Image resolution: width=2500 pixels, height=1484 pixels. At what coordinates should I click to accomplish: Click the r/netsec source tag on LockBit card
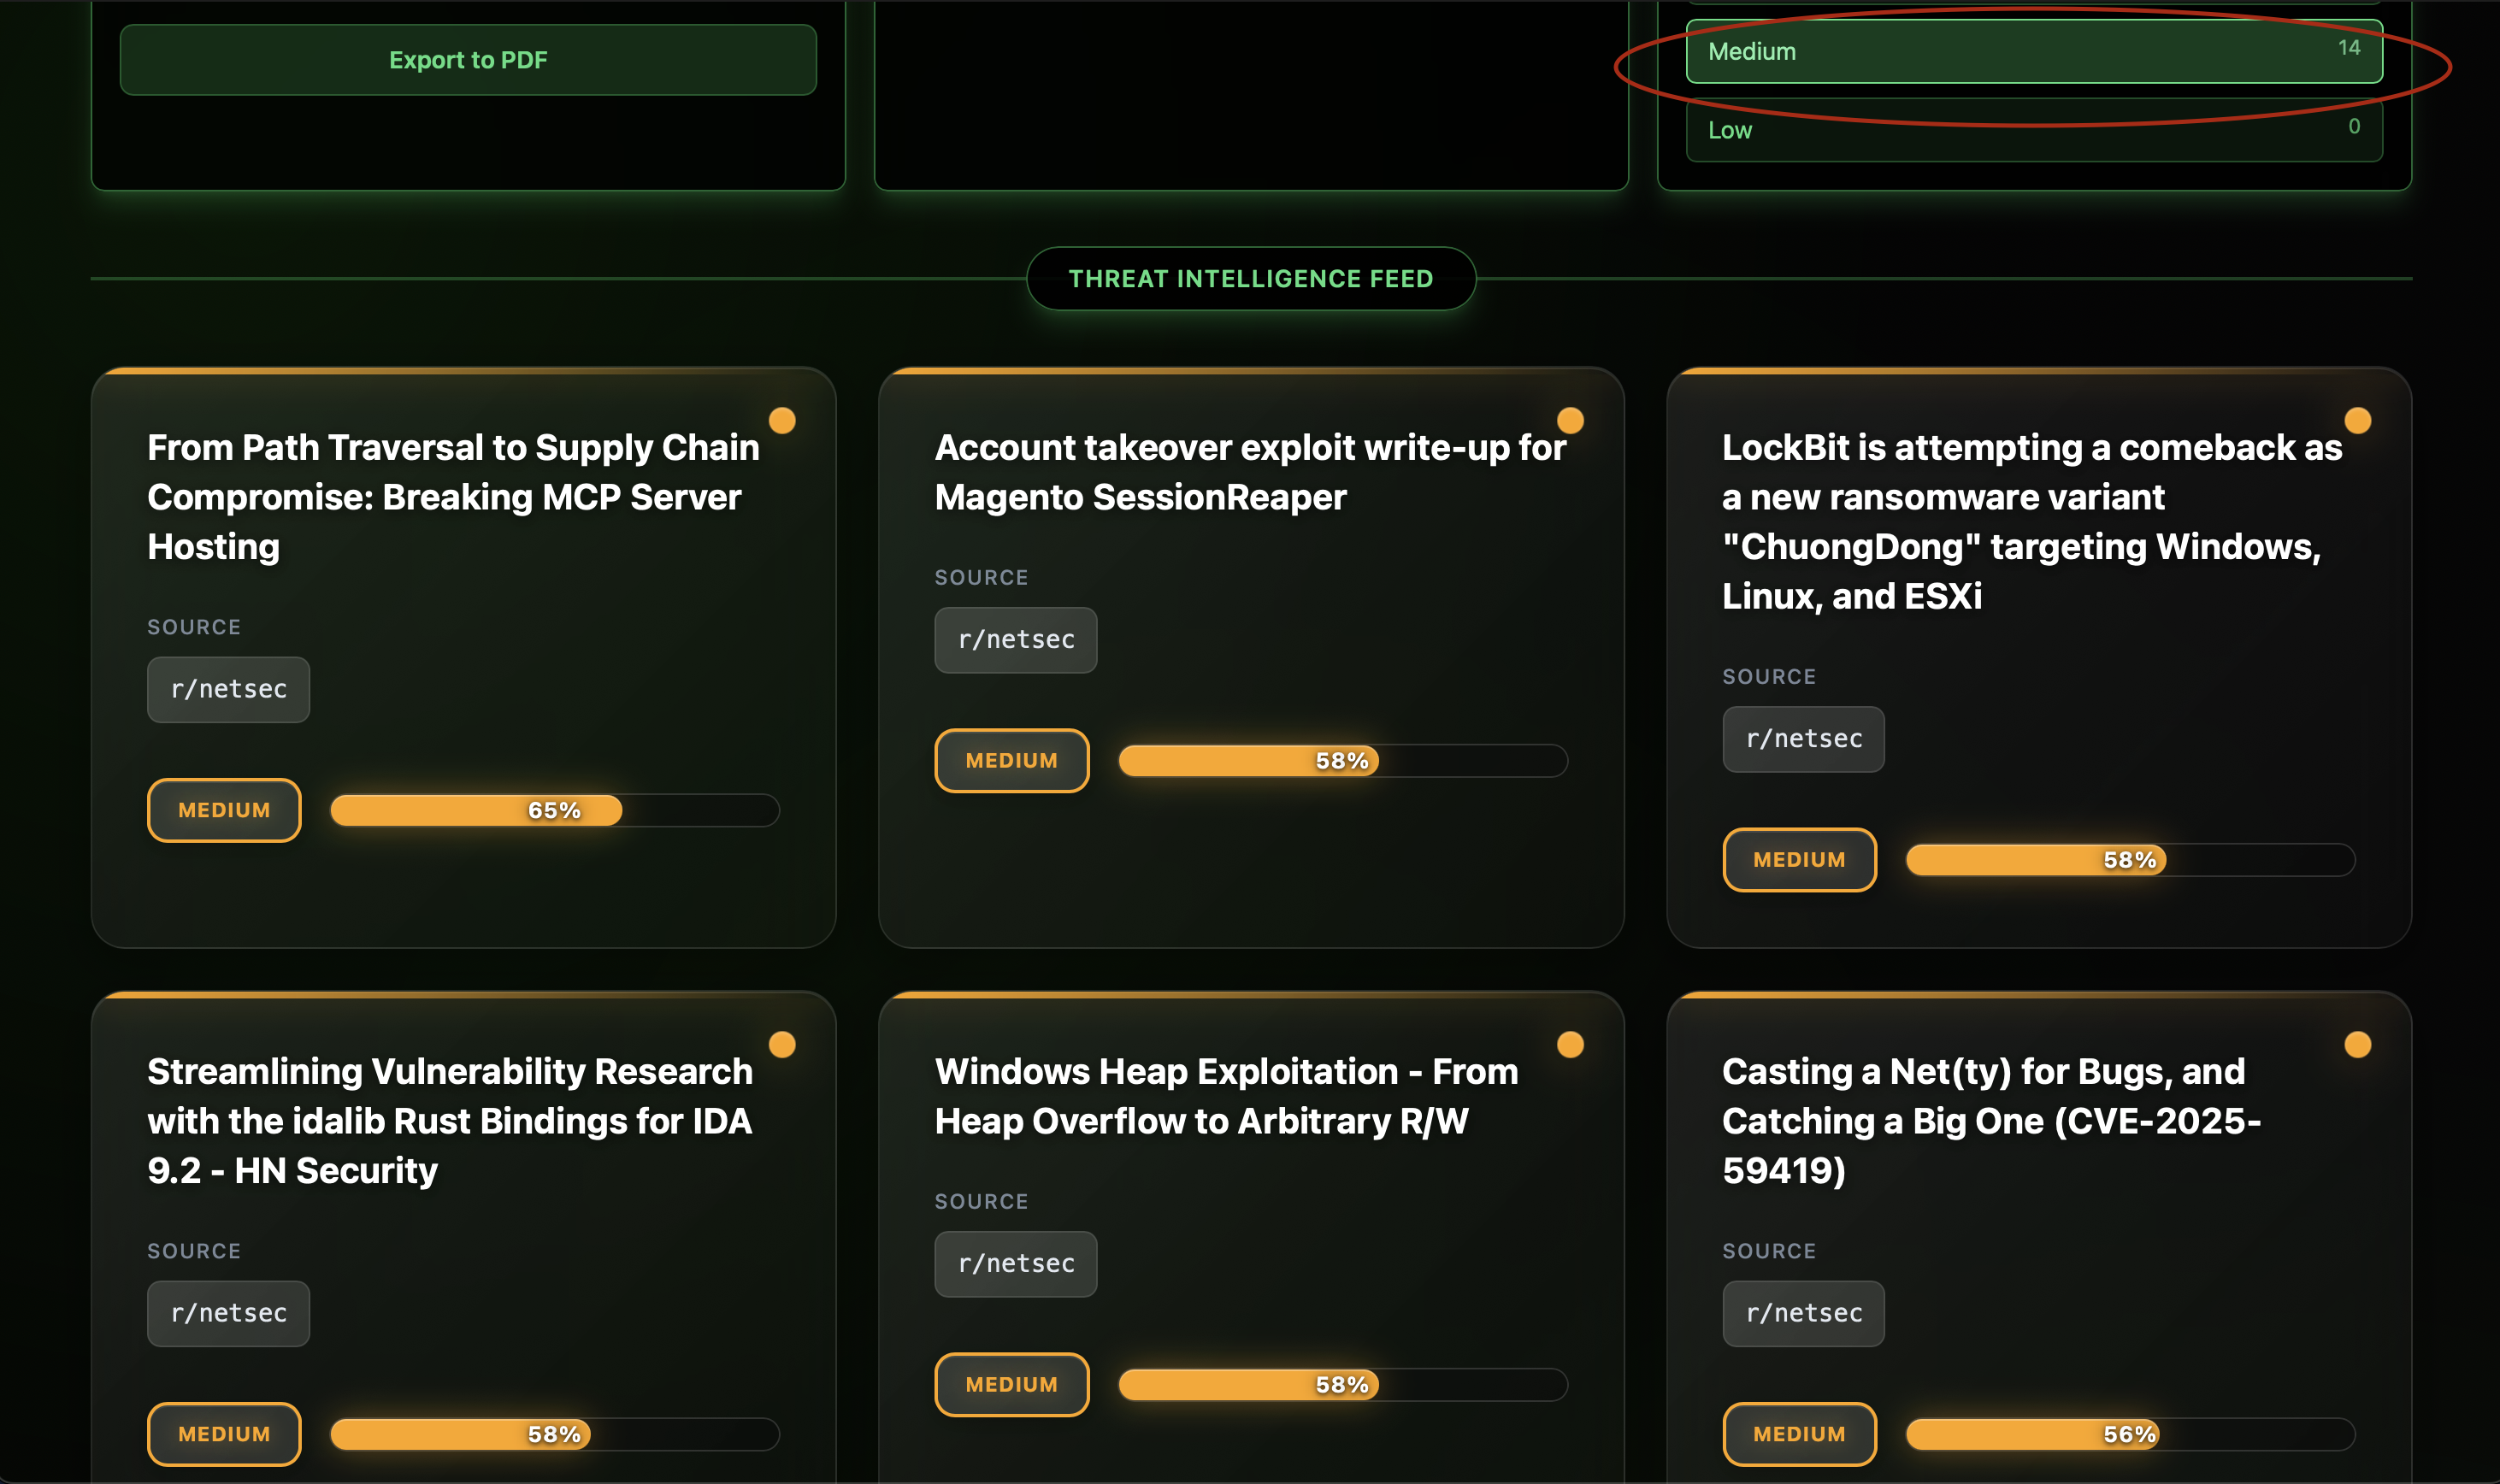pos(1803,739)
